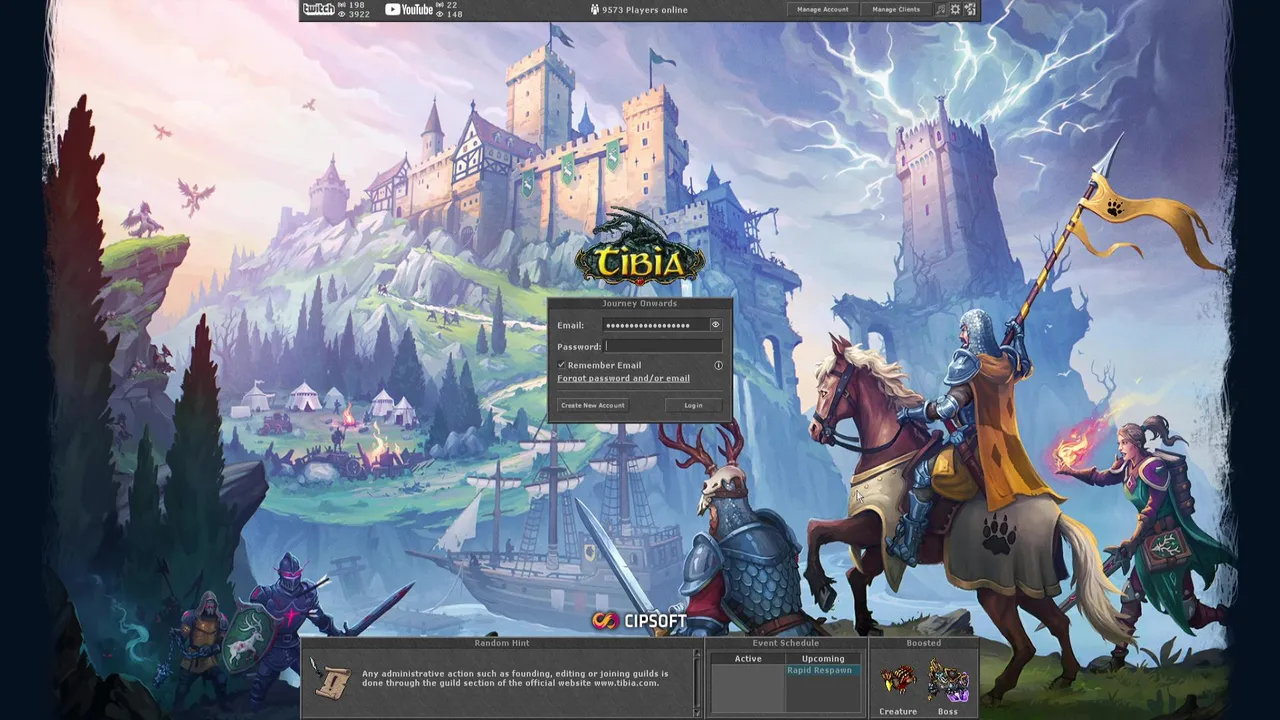Select the boosted Boss image
The width and height of the screenshot is (1280, 720).
point(948,680)
